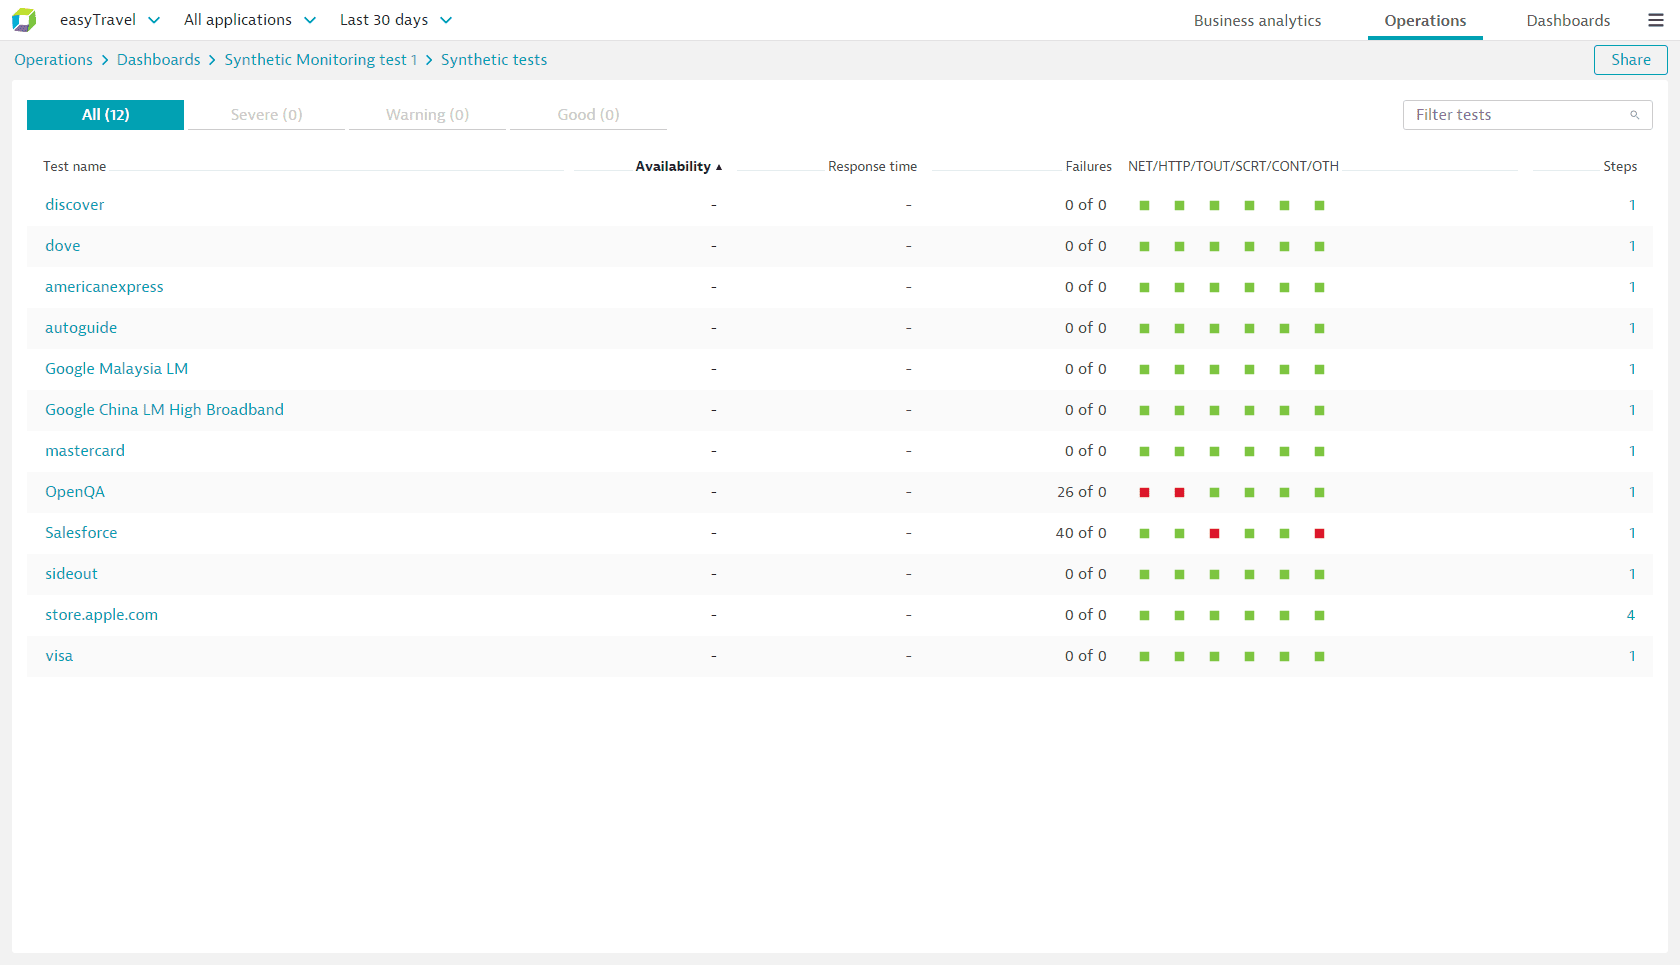Open the Last 30 days timeframe dropdown
The height and width of the screenshot is (965, 1680).
coord(396,20)
